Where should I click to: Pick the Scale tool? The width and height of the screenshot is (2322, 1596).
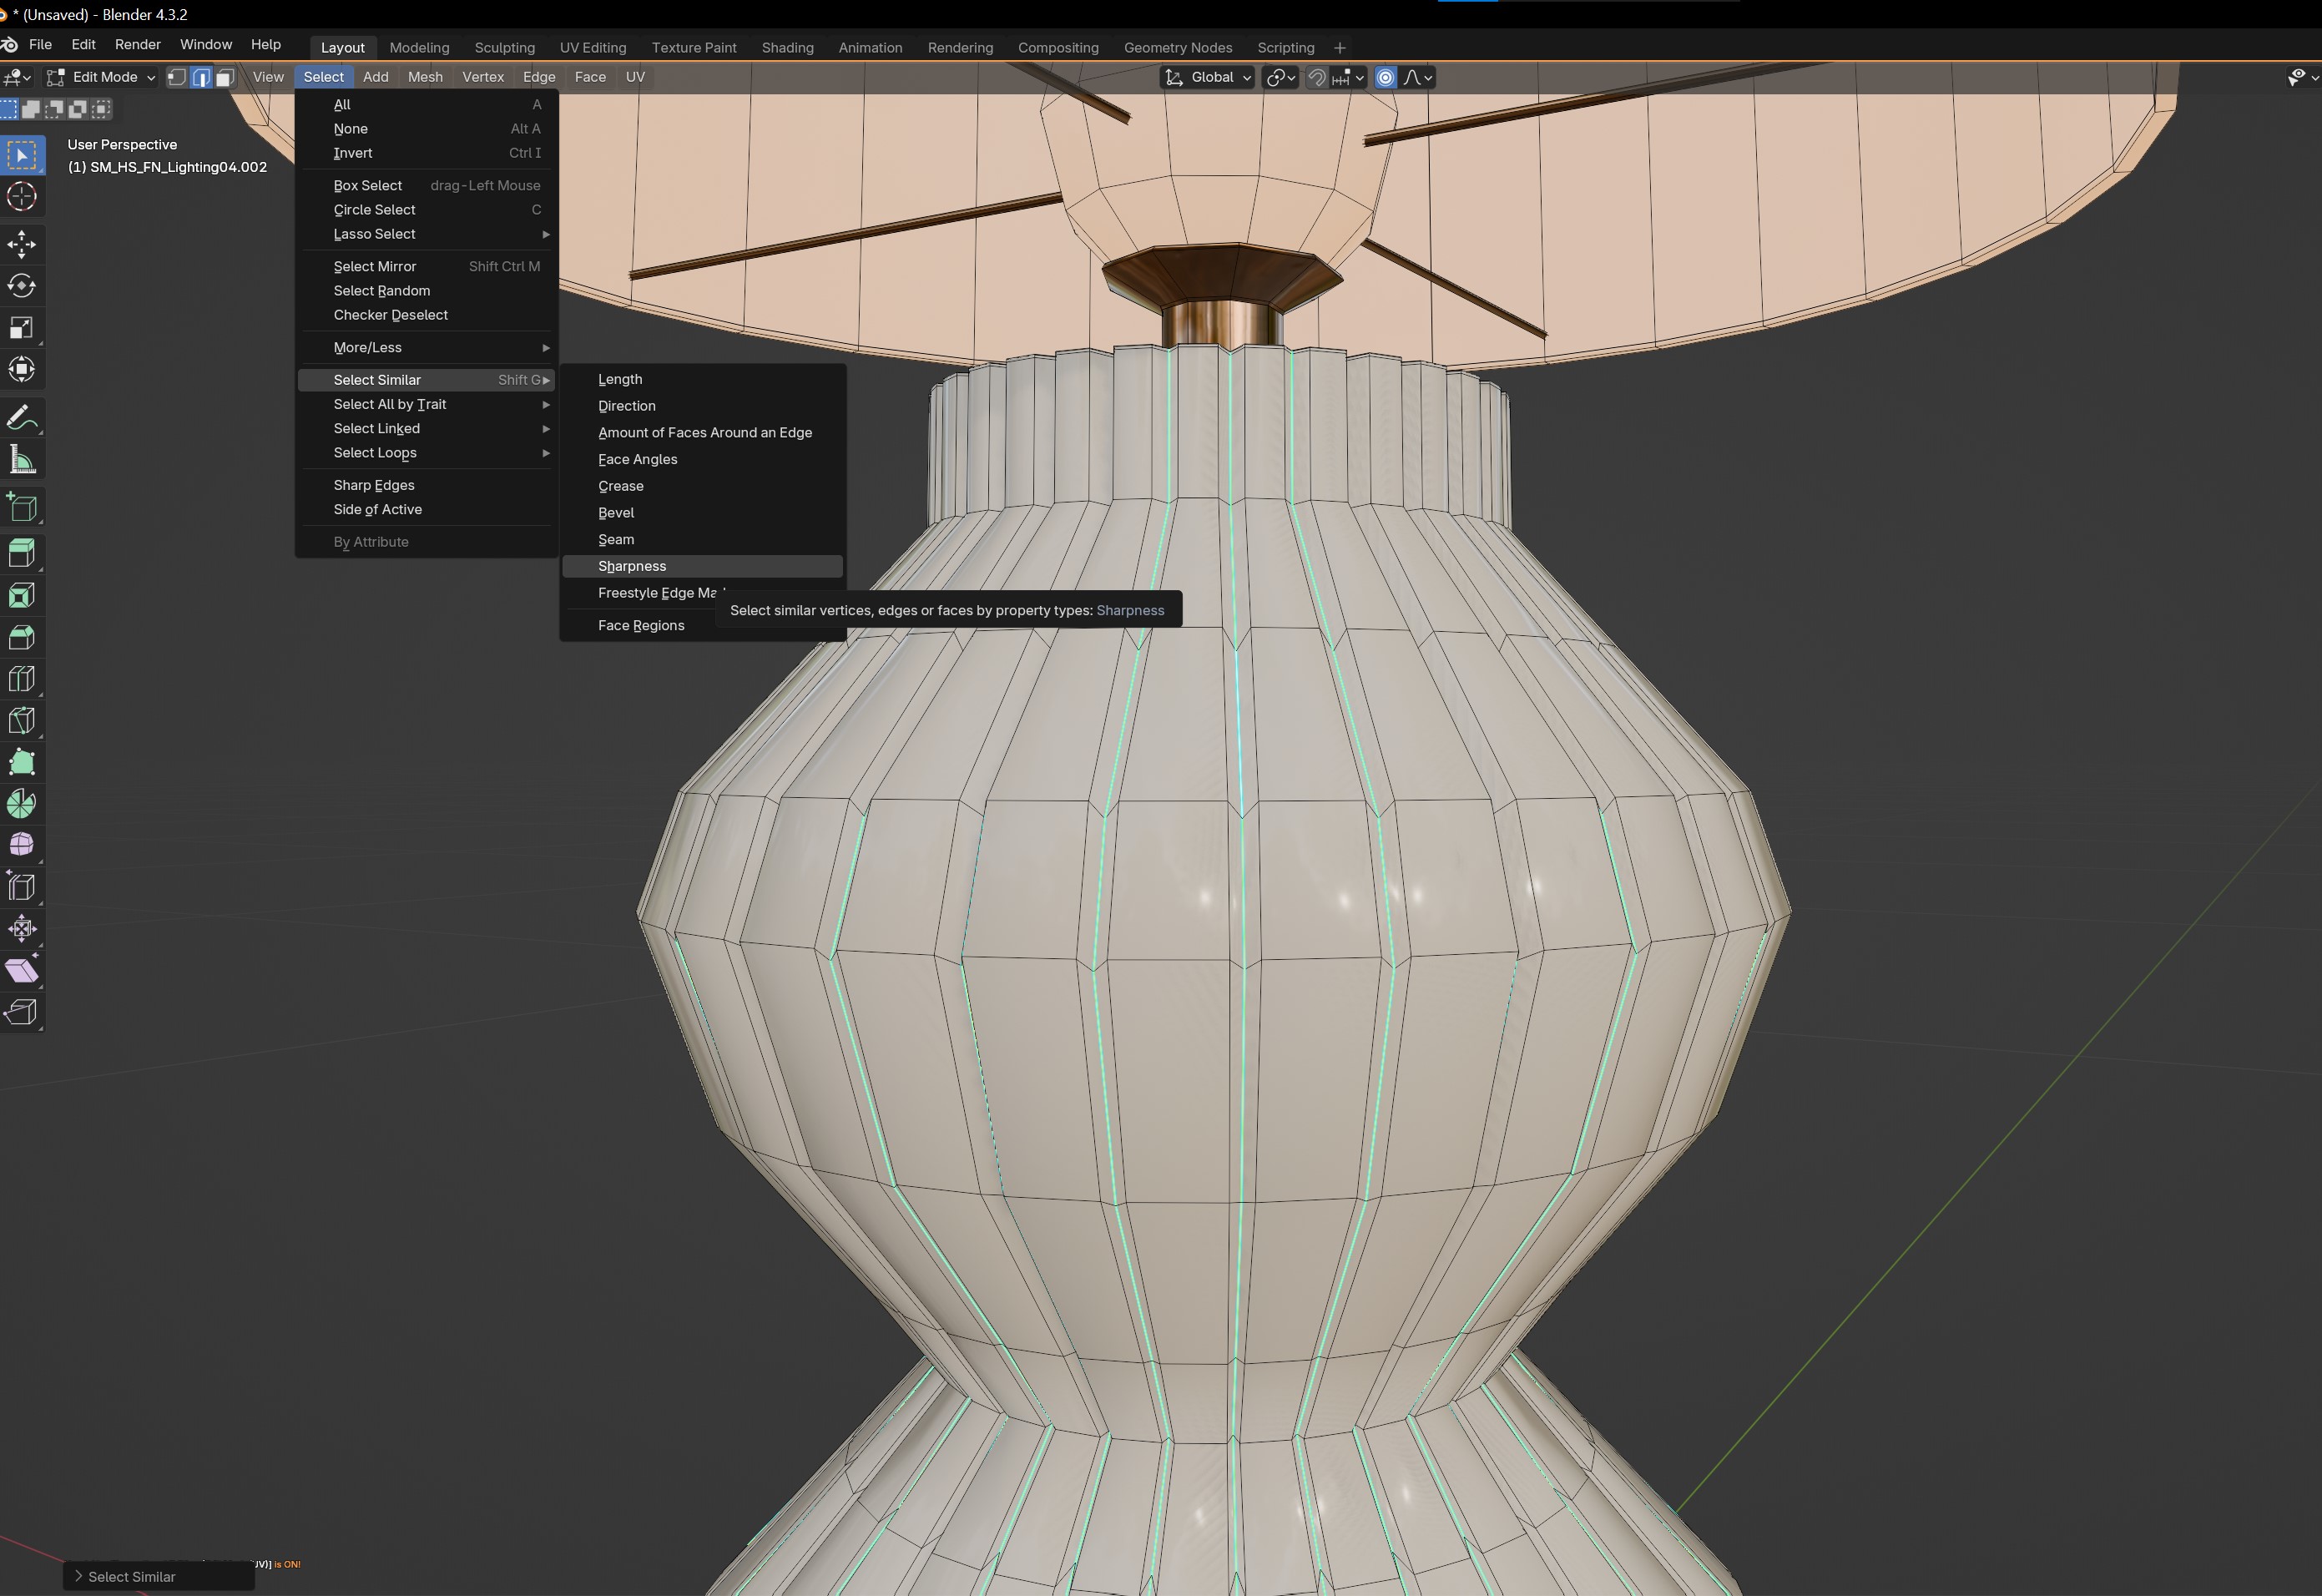point(22,328)
